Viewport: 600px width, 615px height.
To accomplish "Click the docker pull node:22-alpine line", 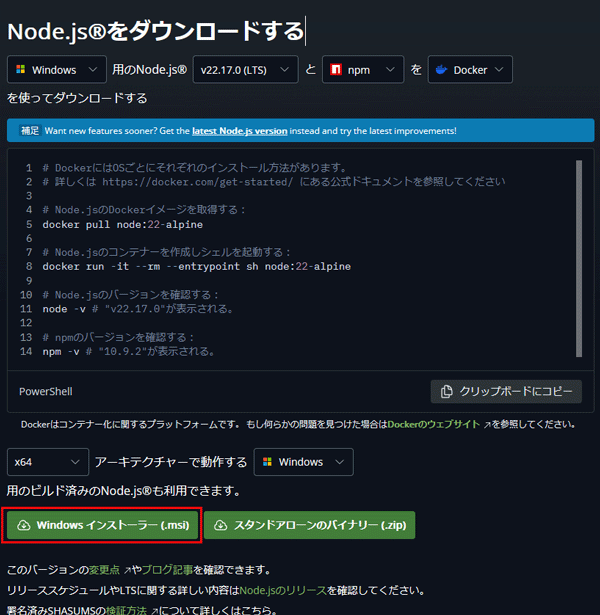I will 123,224.
